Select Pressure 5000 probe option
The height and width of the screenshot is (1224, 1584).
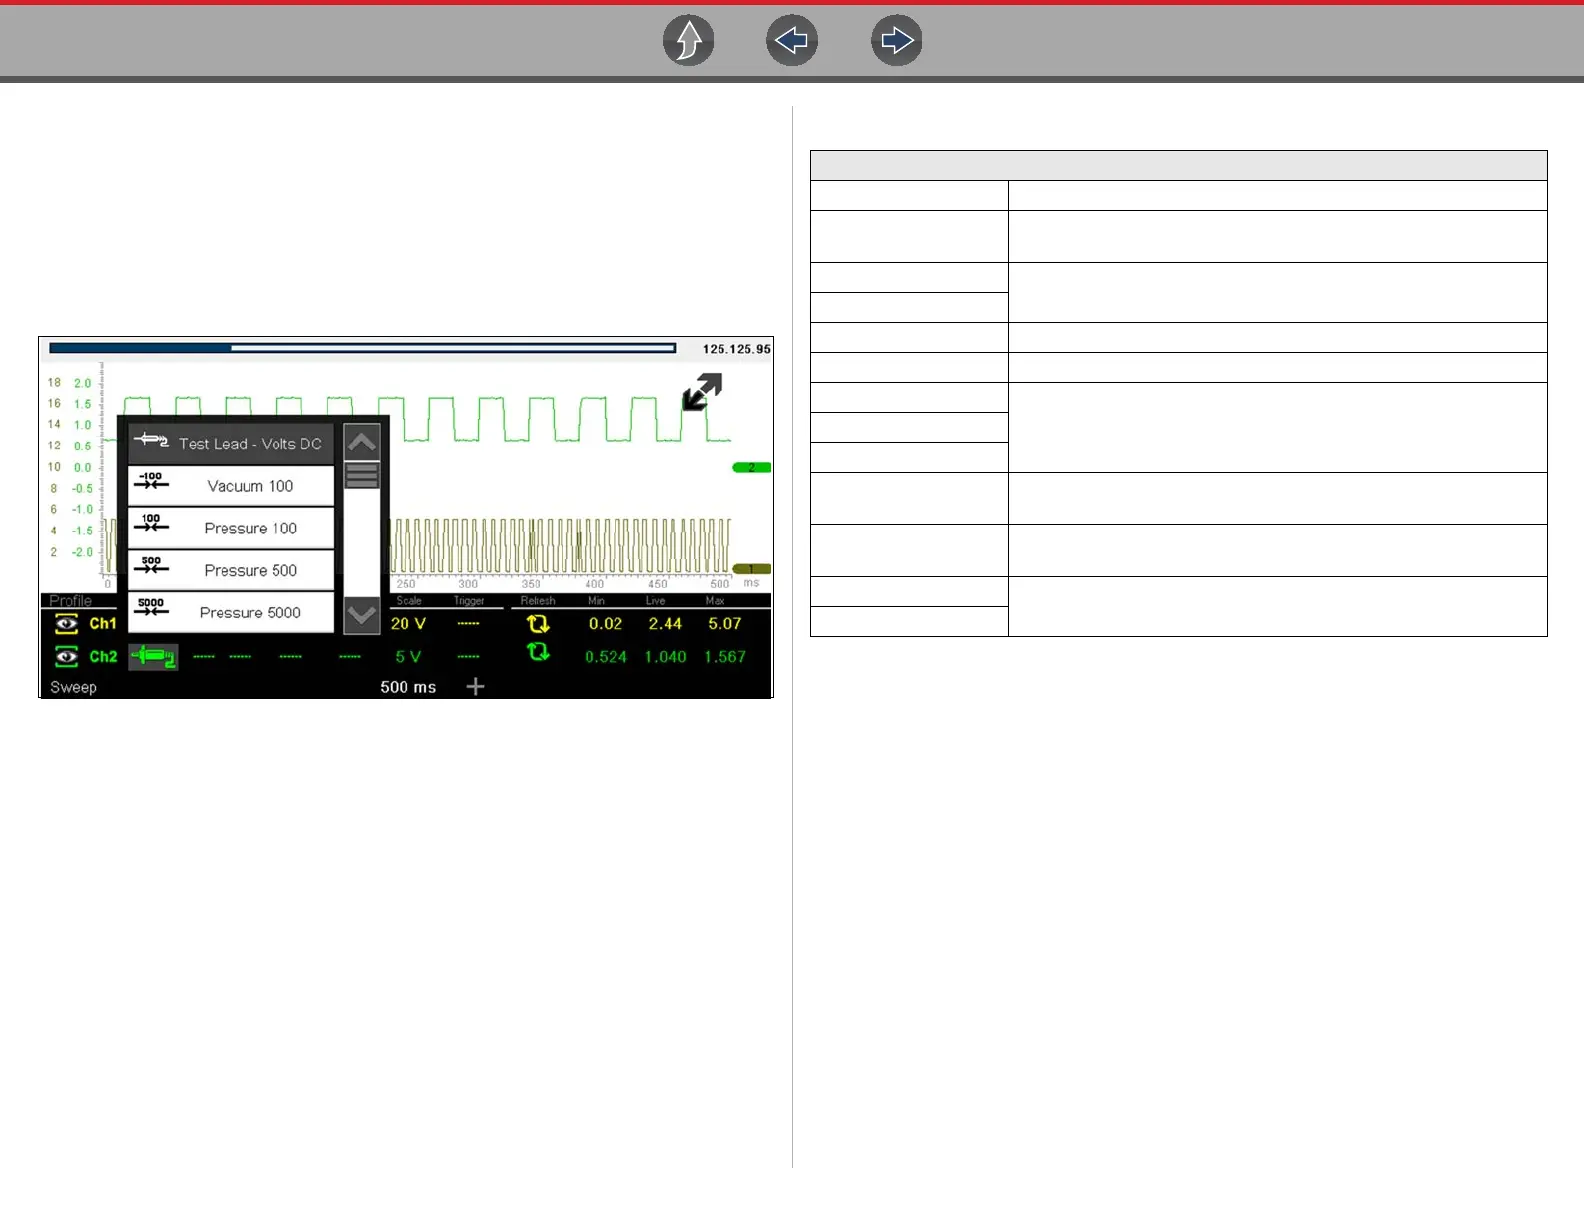pyautogui.click(x=231, y=612)
